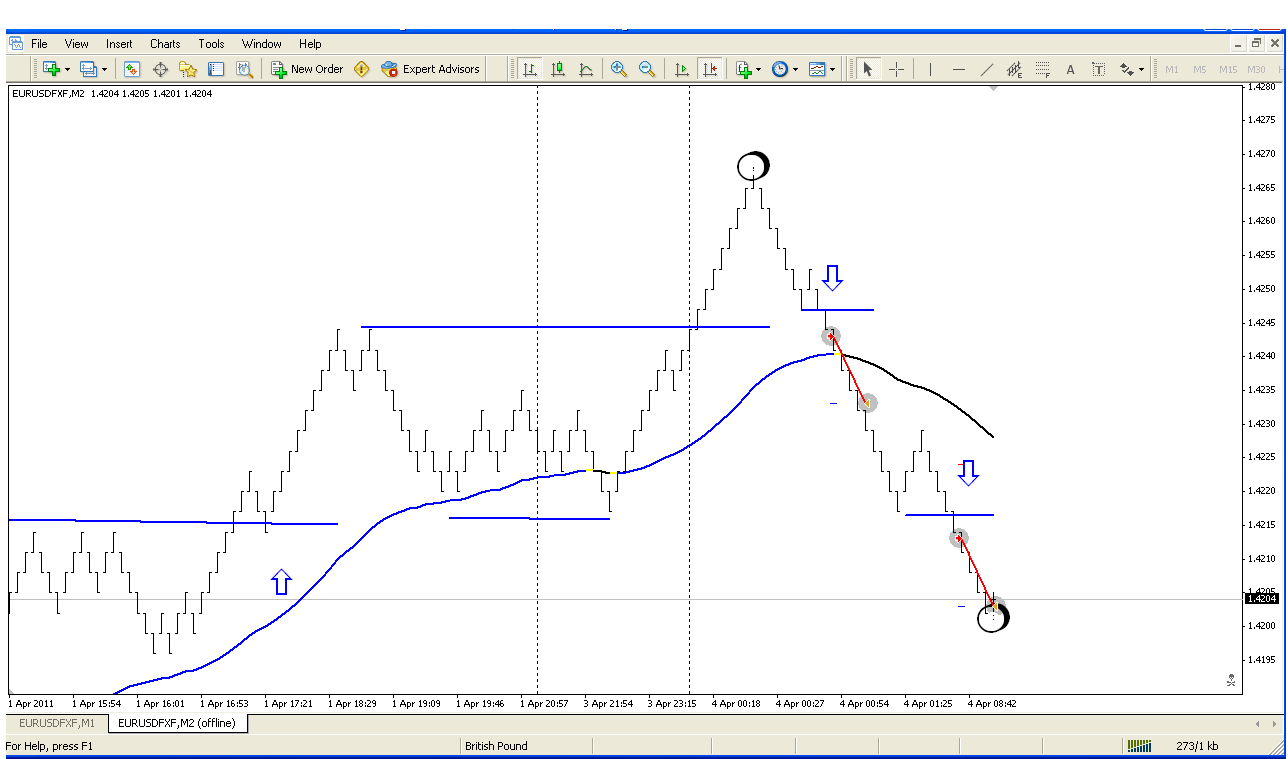Click the 1.4204 current price label
This screenshot has width=1288, height=759.
pyautogui.click(x=1262, y=598)
